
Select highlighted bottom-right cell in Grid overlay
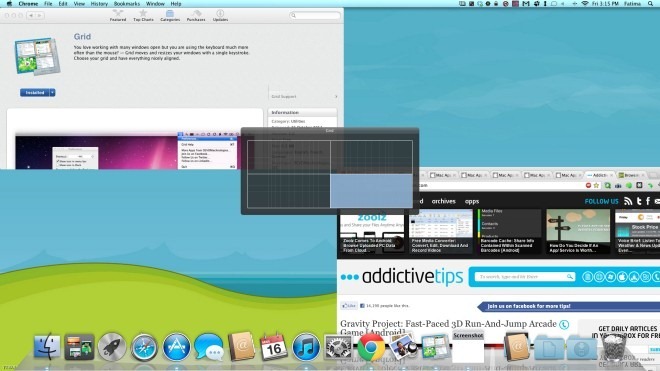click(x=371, y=191)
